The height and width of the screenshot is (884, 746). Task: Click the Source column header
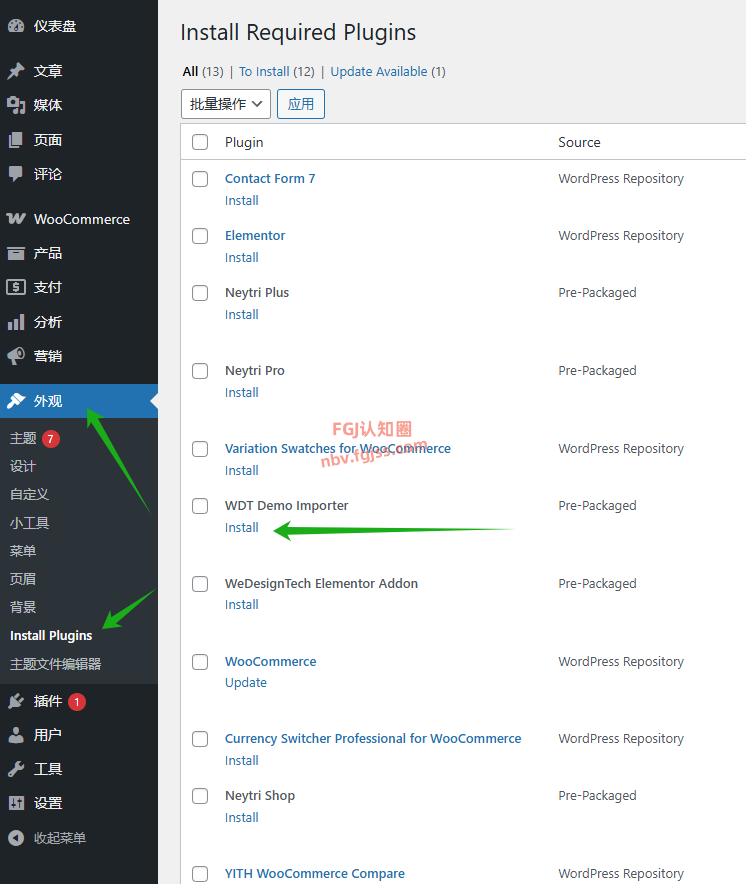(579, 142)
